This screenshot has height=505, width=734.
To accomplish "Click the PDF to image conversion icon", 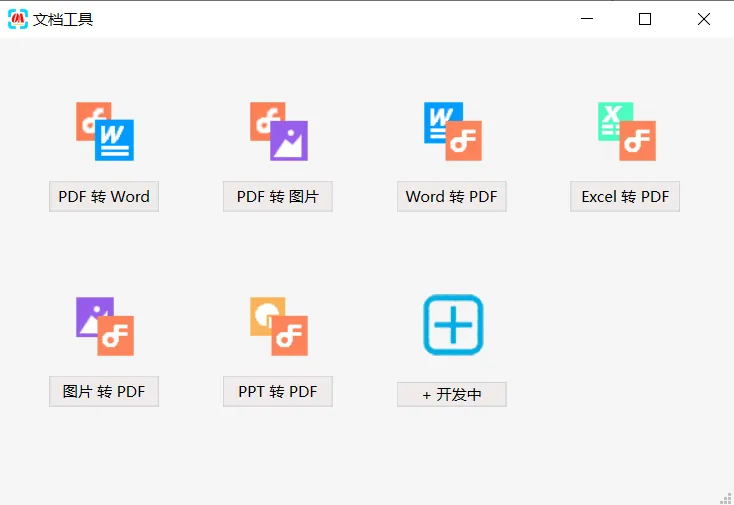I will (279, 132).
